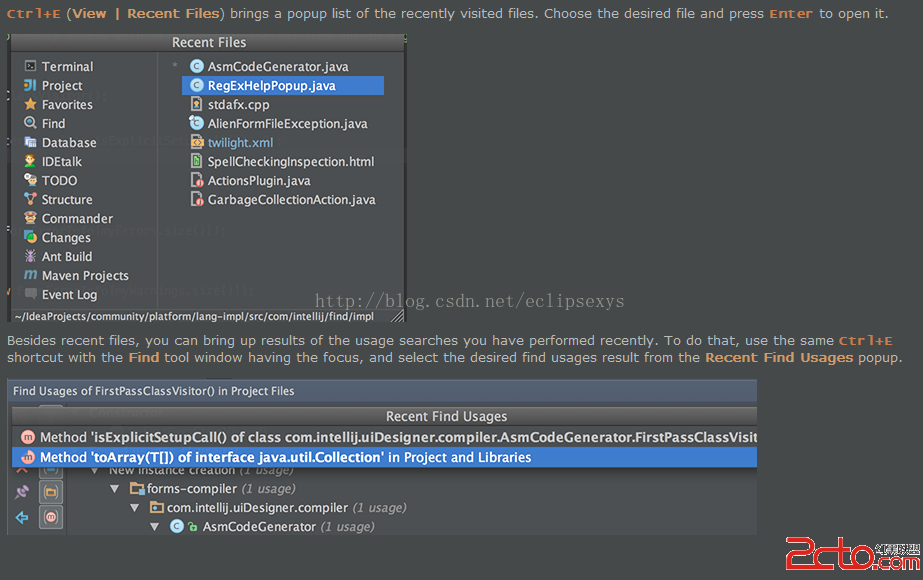The image size is (923, 580).
Task: Click the XML icon beside twilight.xml
Action: [x=197, y=142]
